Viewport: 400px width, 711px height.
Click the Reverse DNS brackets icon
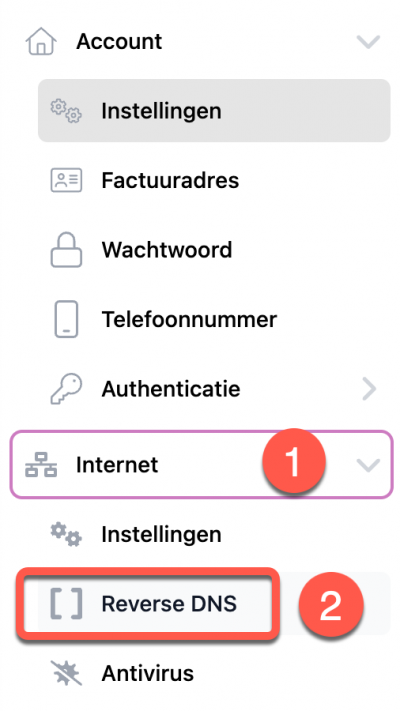(66, 604)
